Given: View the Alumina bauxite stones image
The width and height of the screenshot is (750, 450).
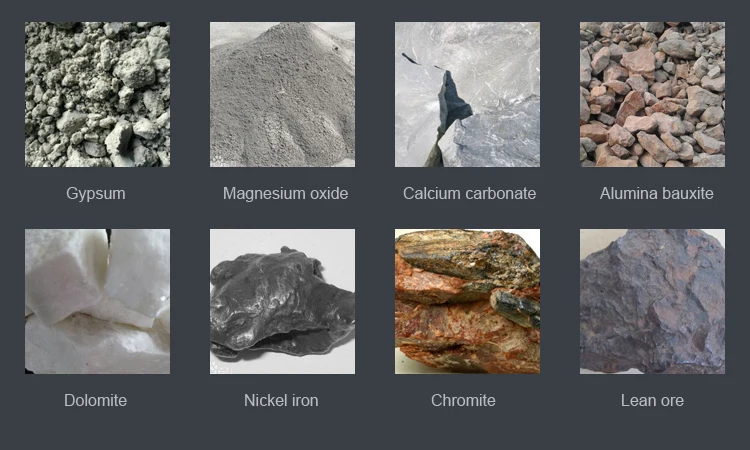Looking at the screenshot, I should (x=652, y=94).
